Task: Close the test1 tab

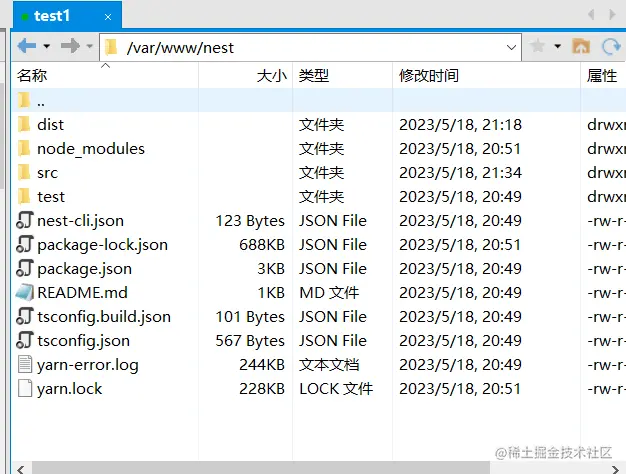Action: click(108, 17)
